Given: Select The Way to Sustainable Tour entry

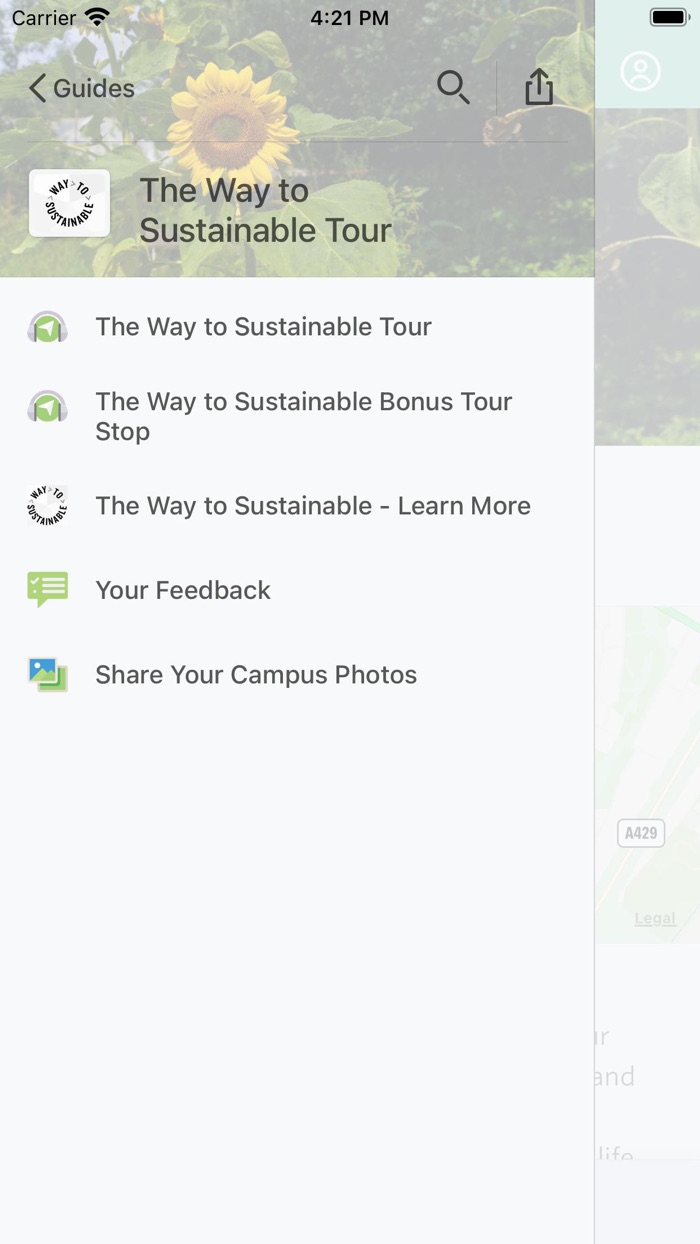Looking at the screenshot, I should pyautogui.click(x=263, y=326).
